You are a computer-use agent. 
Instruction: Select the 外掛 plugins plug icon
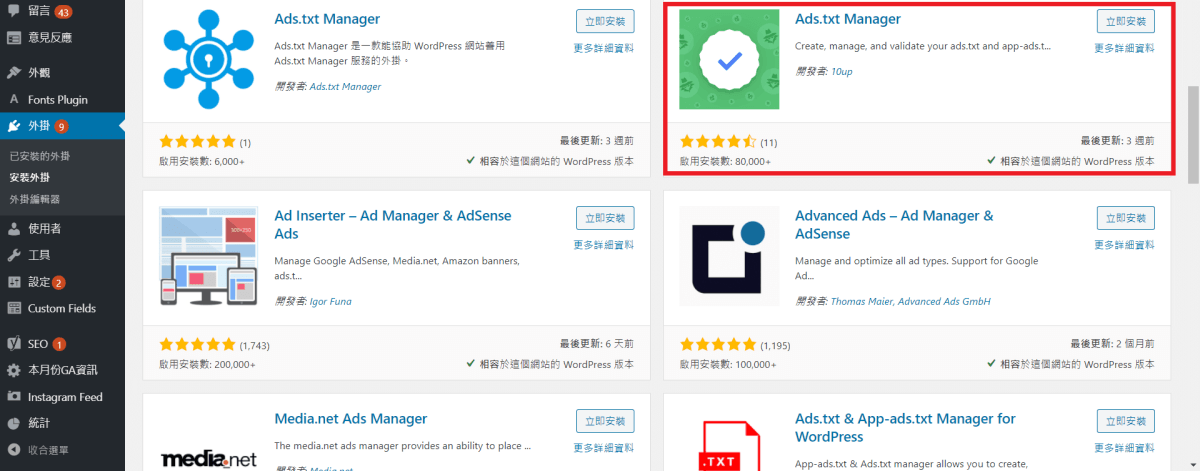pos(14,126)
